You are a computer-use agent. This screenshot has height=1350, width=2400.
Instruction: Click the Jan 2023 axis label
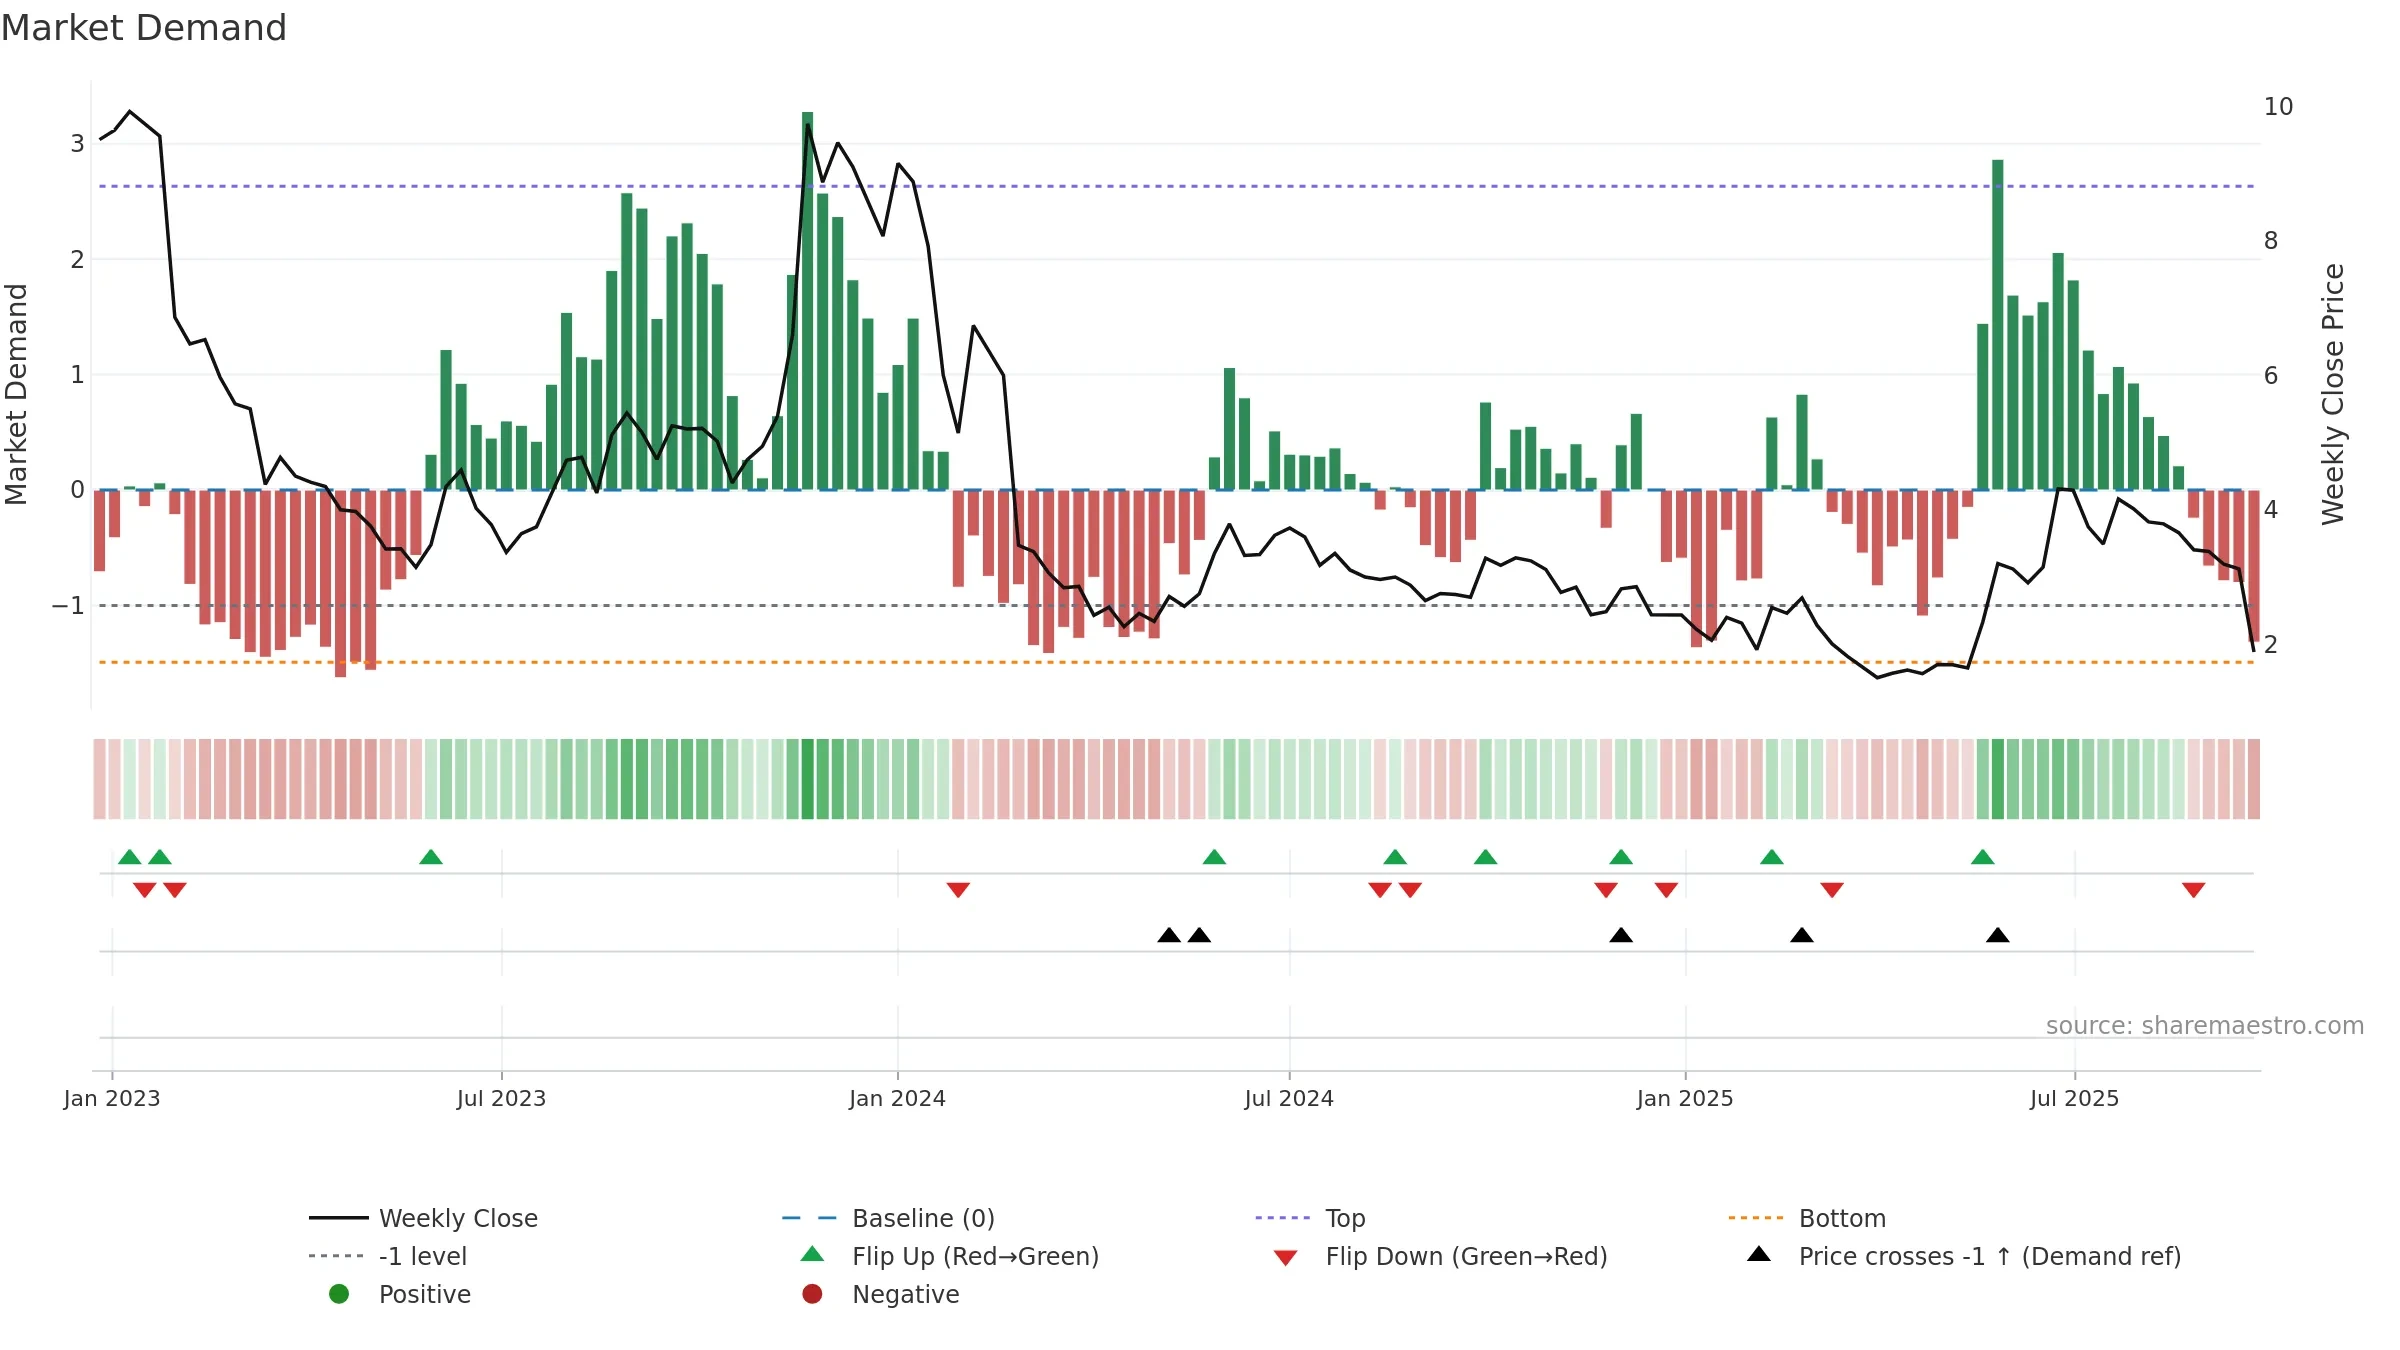coord(112,1099)
